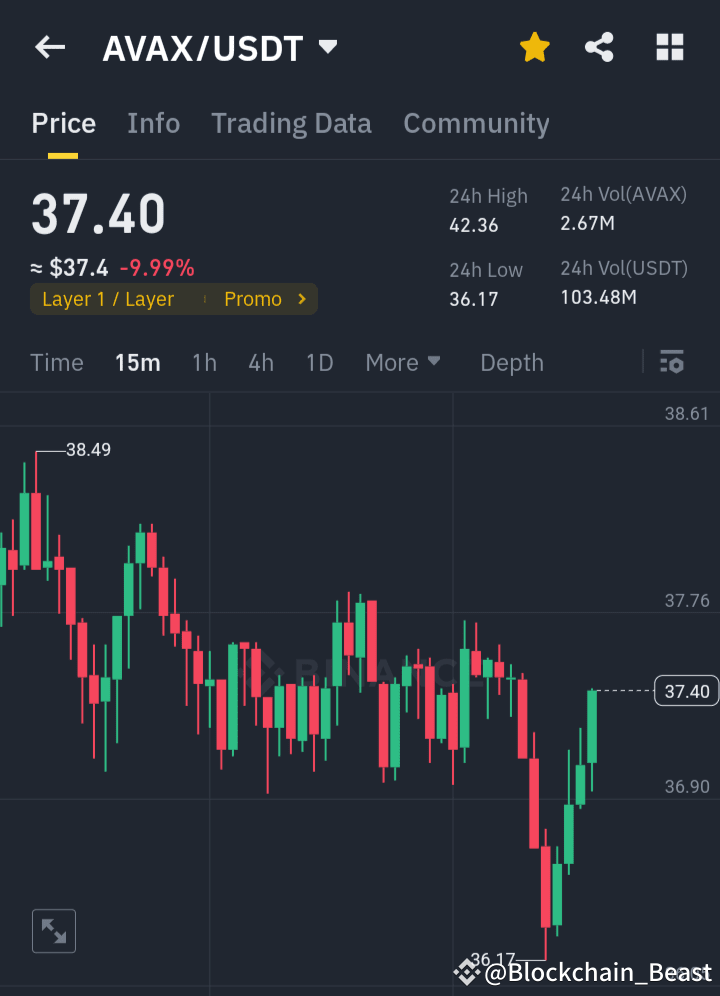Open the markets grid icon top right

[x=669, y=47]
